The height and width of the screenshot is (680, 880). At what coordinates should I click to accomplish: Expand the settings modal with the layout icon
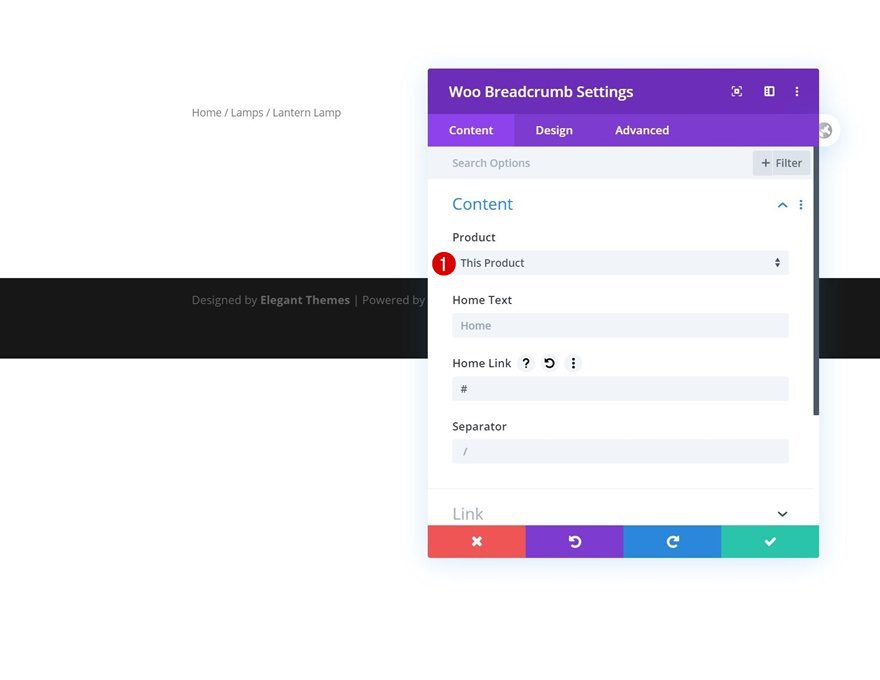tap(768, 91)
